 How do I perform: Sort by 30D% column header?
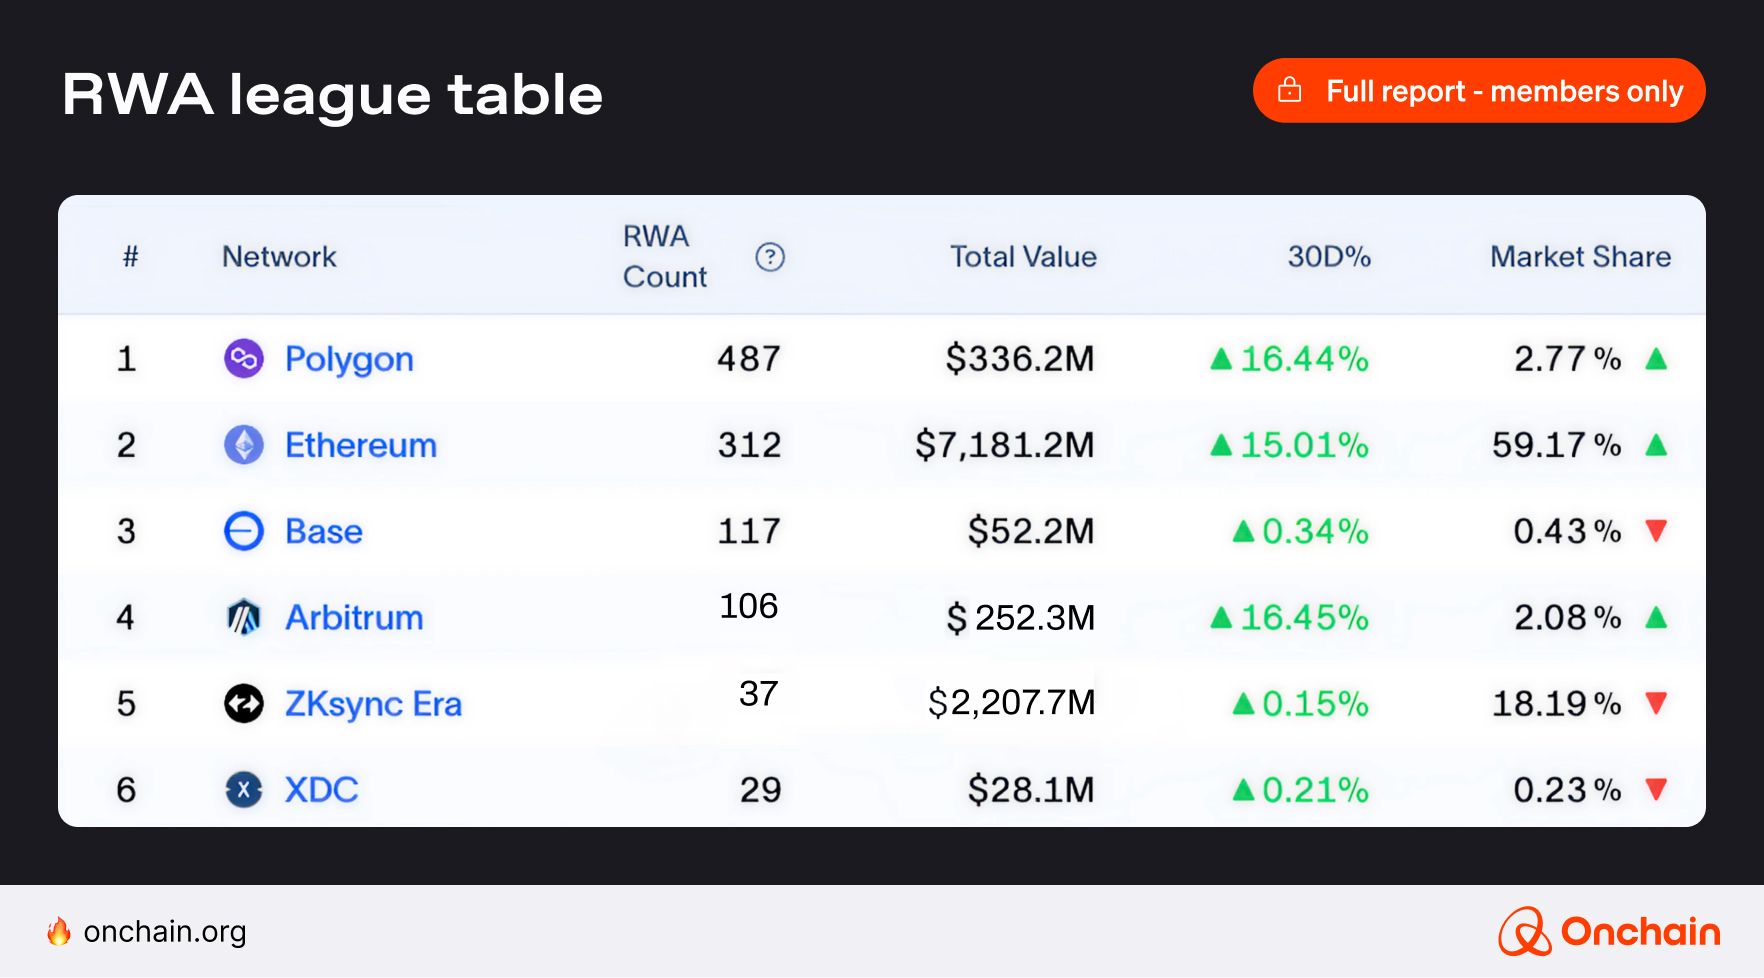coord(1328,257)
